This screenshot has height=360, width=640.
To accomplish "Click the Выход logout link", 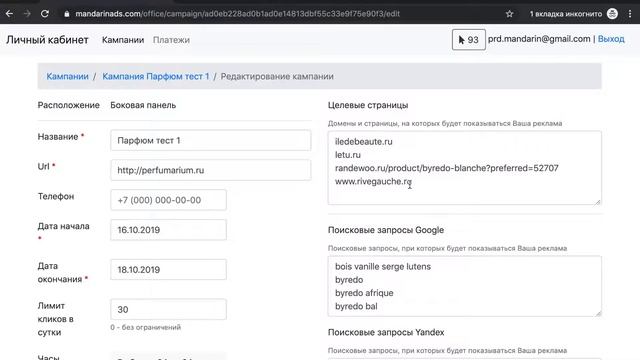I will (x=611, y=39).
